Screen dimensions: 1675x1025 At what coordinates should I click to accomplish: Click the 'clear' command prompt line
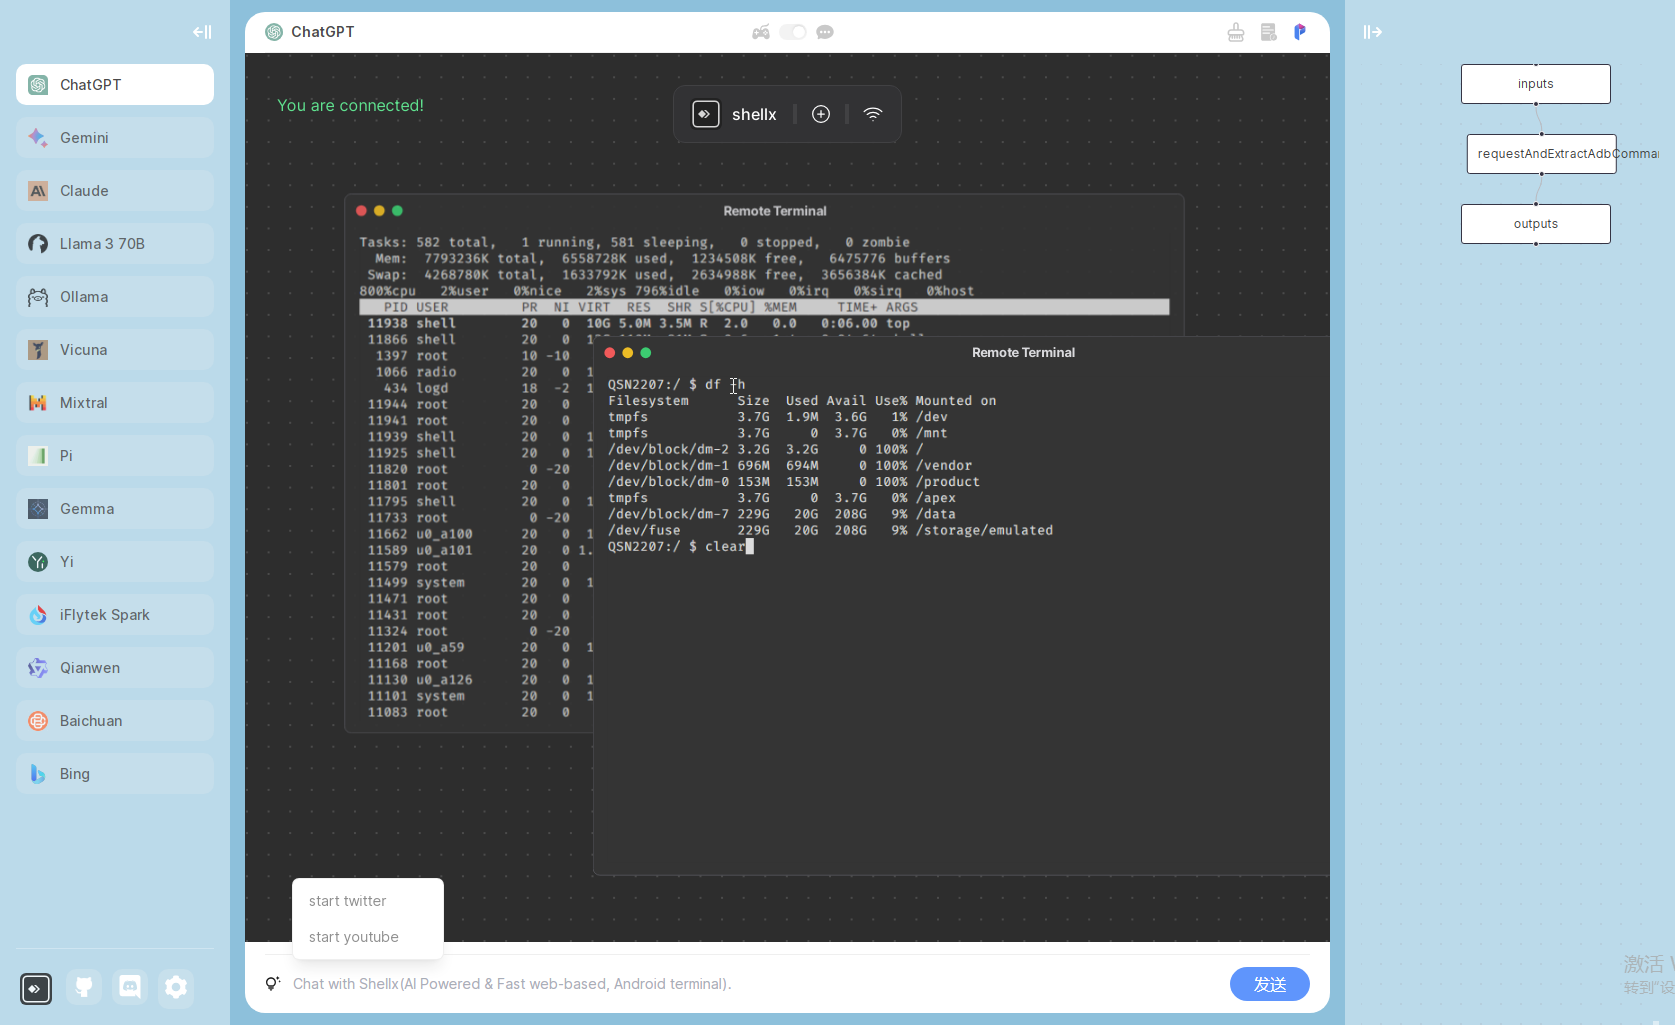click(680, 547)
